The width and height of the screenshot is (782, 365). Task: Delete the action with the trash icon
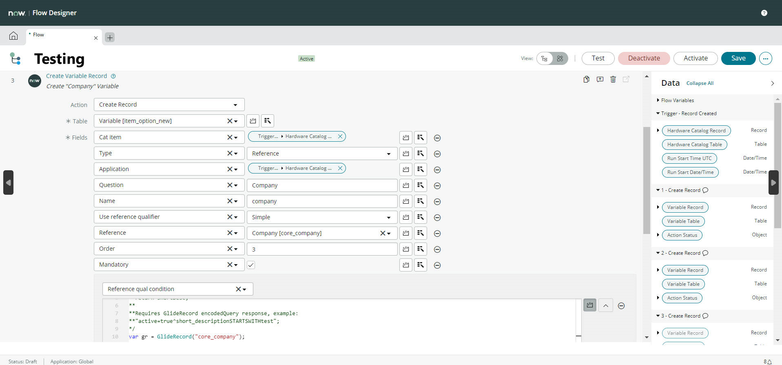click(x=613, y=79)
